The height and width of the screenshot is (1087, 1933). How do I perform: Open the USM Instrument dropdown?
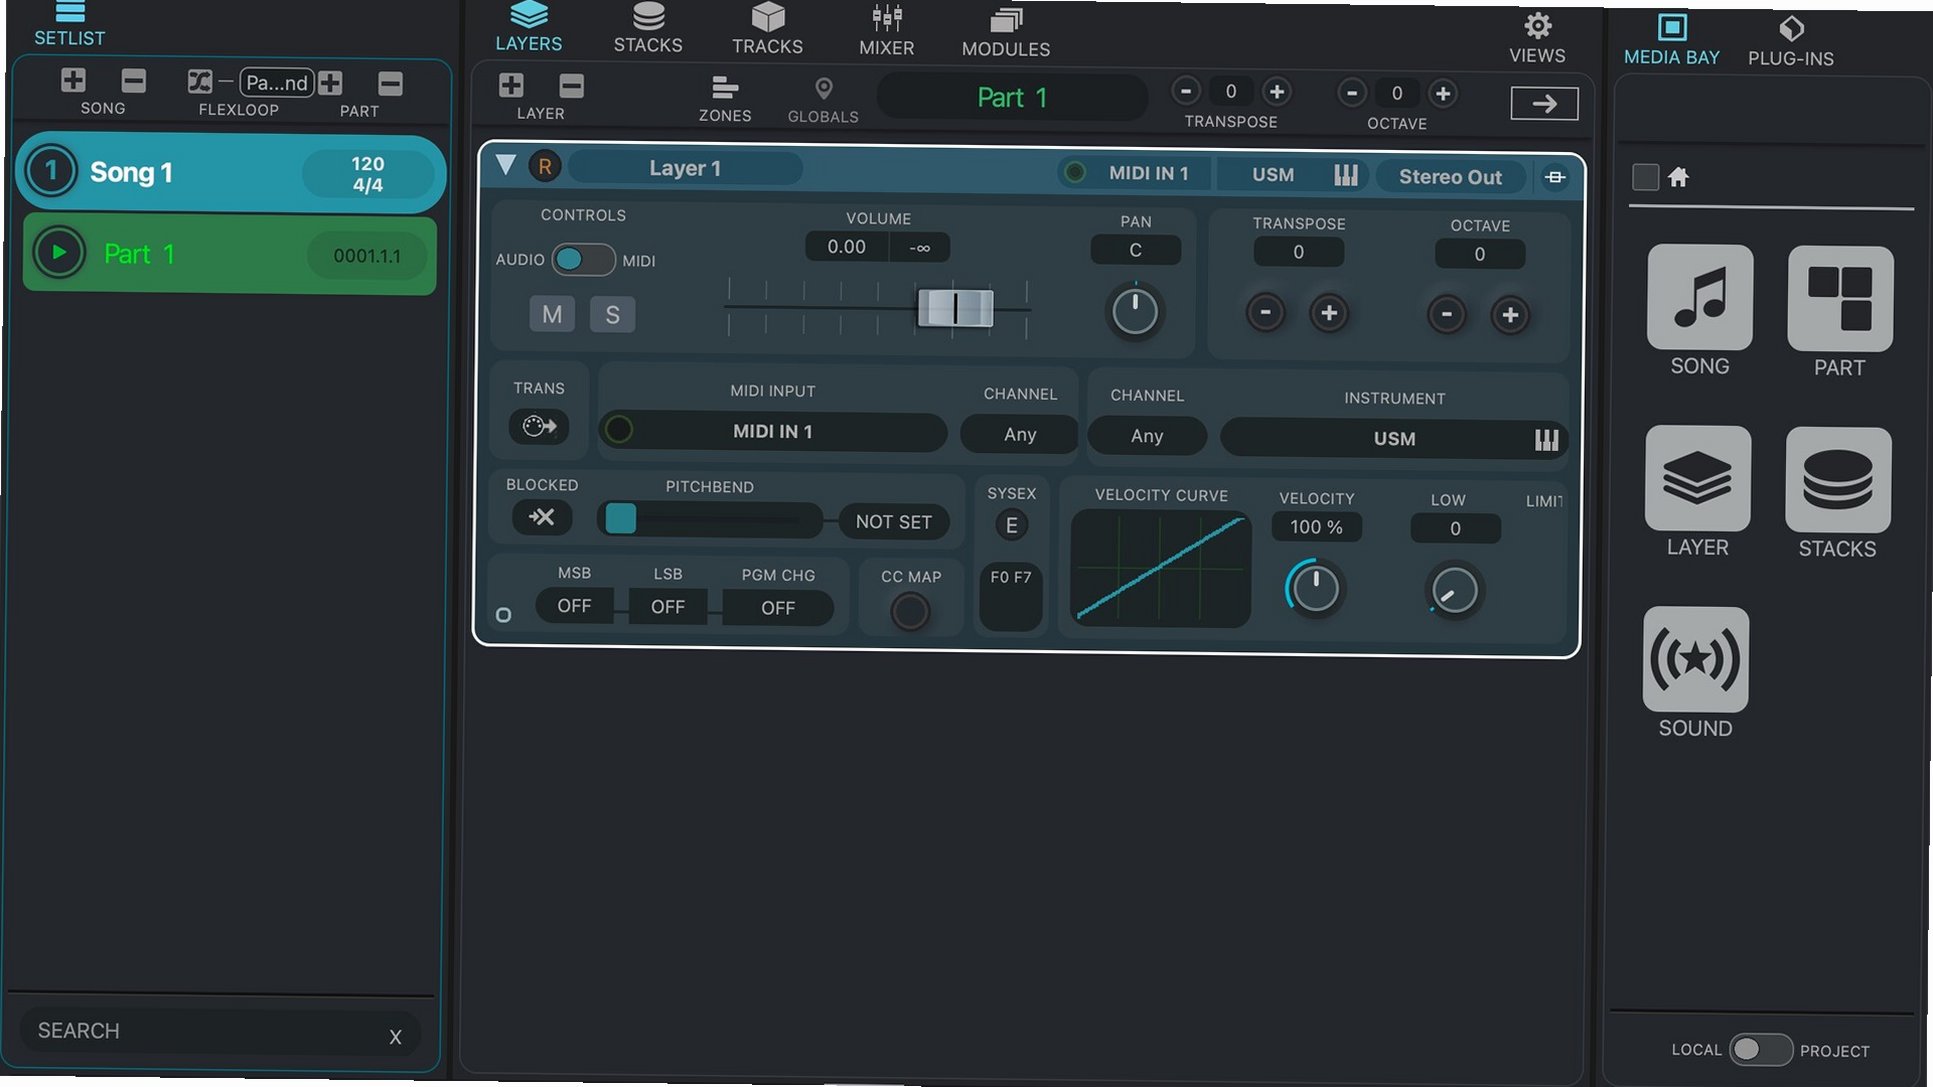pyautogui.click(x=1394, y=438)
